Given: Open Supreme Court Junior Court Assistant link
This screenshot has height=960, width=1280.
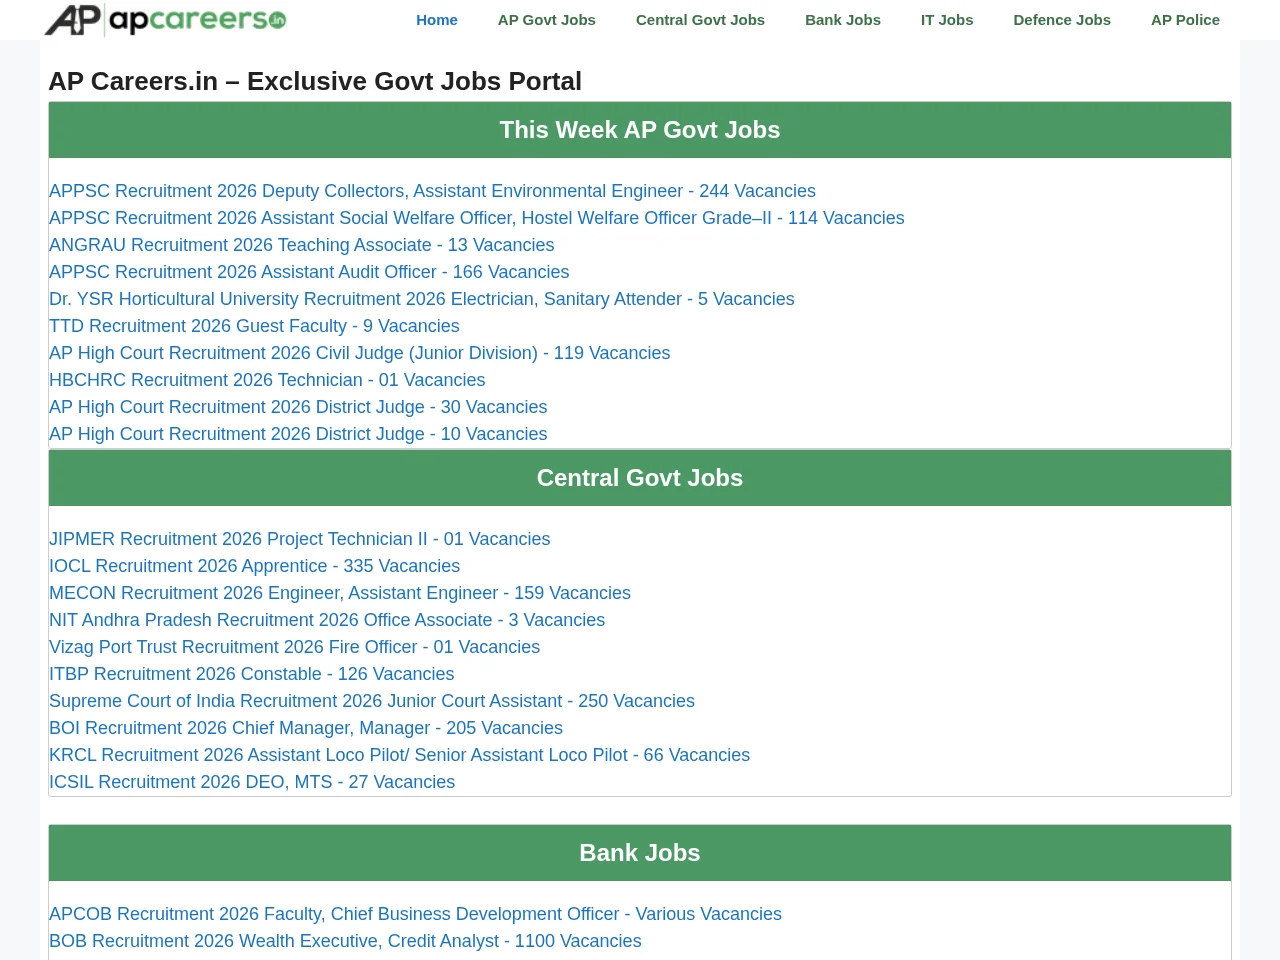Looking at the screenshot, I should tap(372, 701).
